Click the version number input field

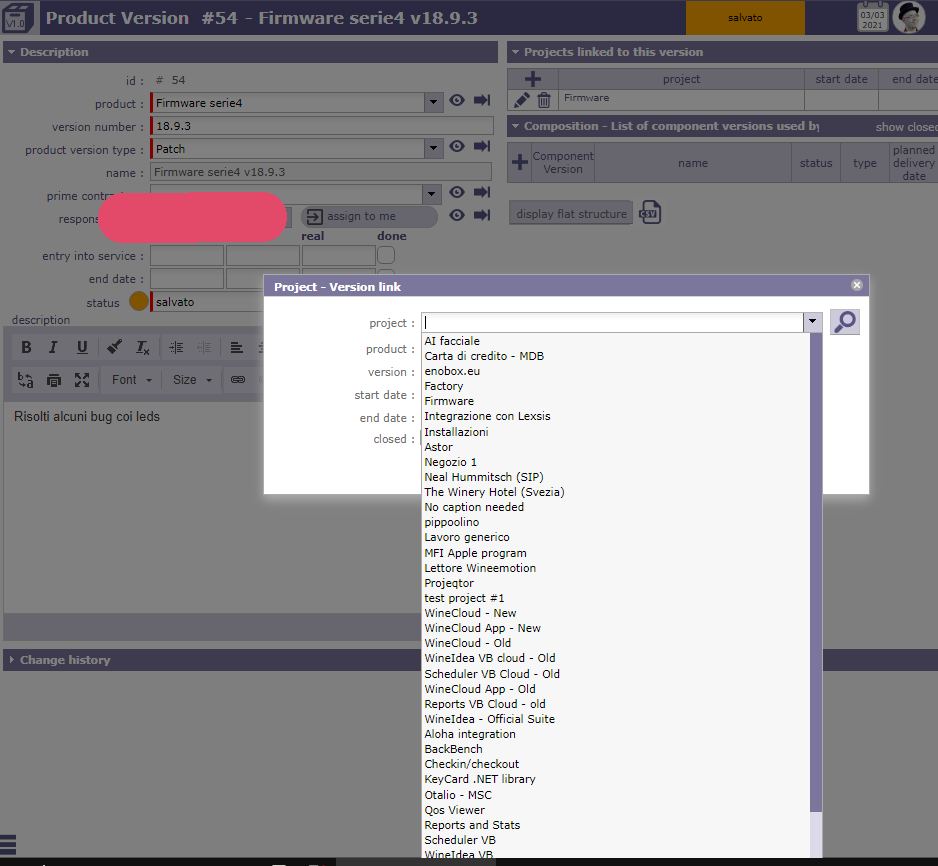coord(322,126)
